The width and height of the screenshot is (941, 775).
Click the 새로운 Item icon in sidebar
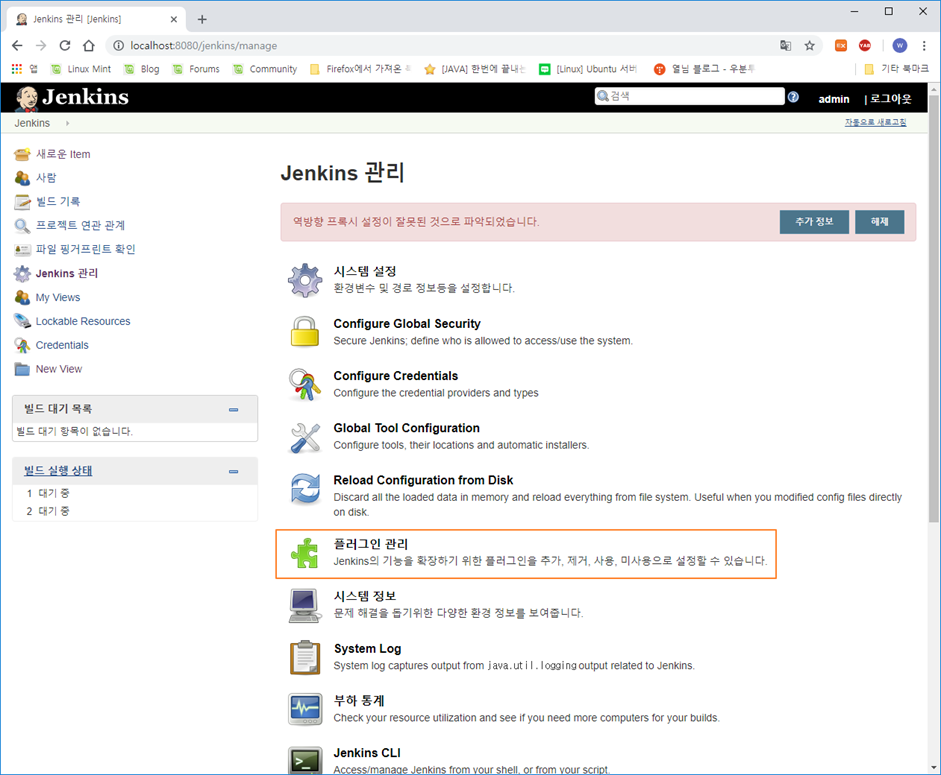point(22,154)
